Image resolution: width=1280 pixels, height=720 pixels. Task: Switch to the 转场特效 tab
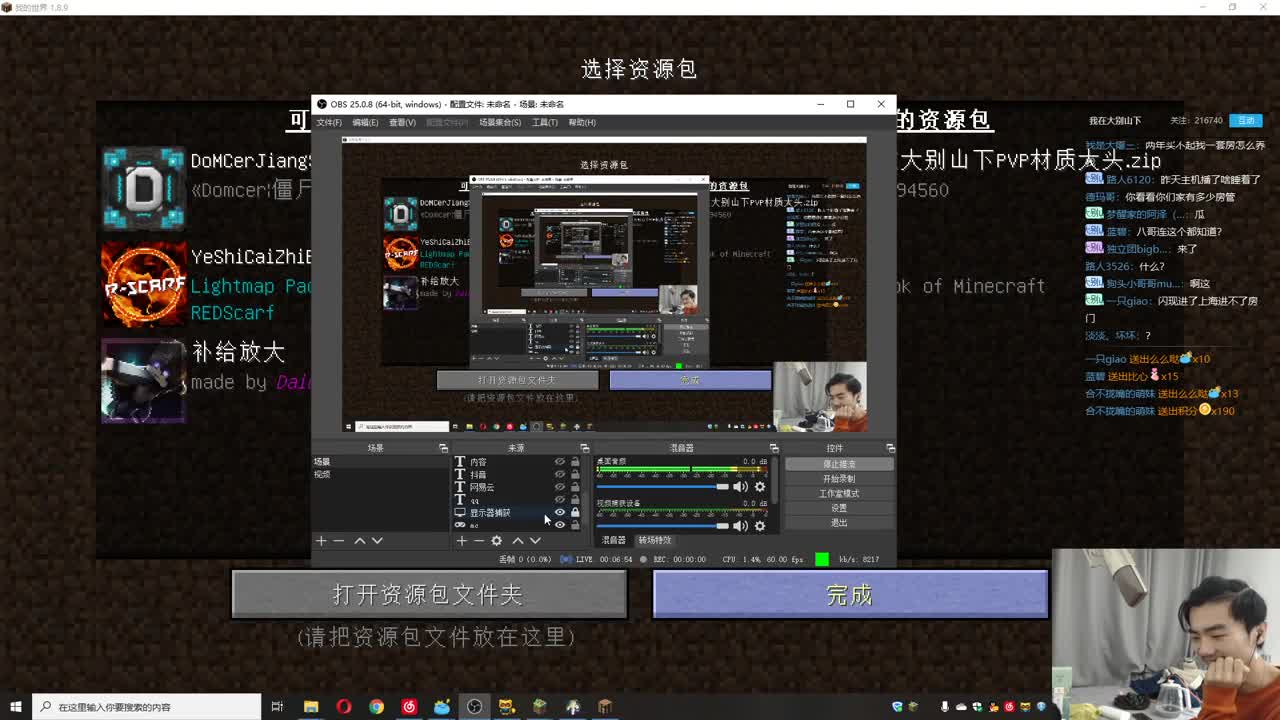(654, 540)
